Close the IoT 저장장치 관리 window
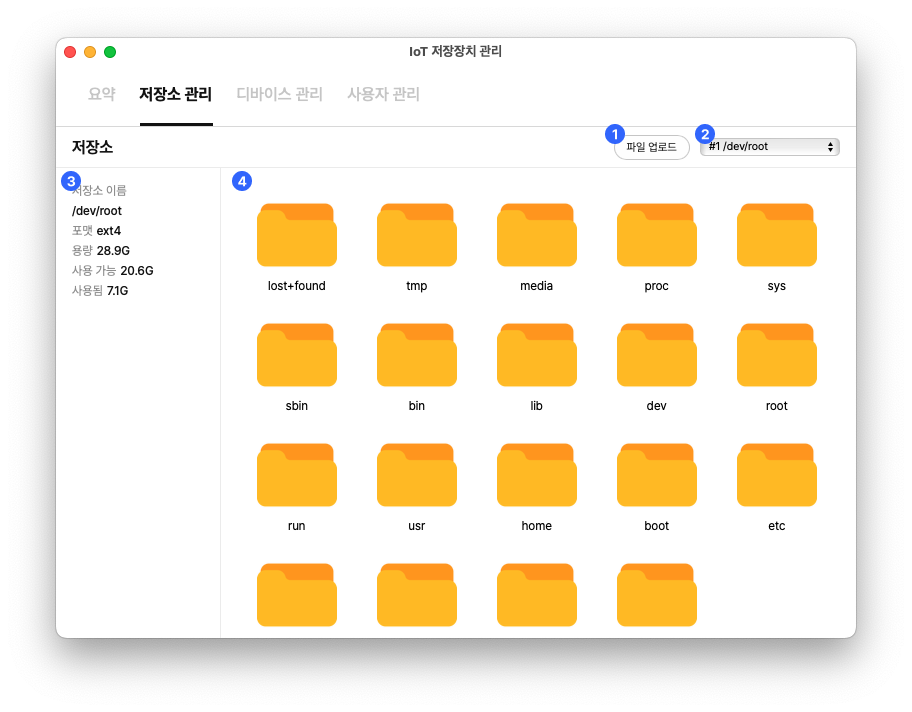The height and width of the screenshot is (712, 912). [70, 52]
